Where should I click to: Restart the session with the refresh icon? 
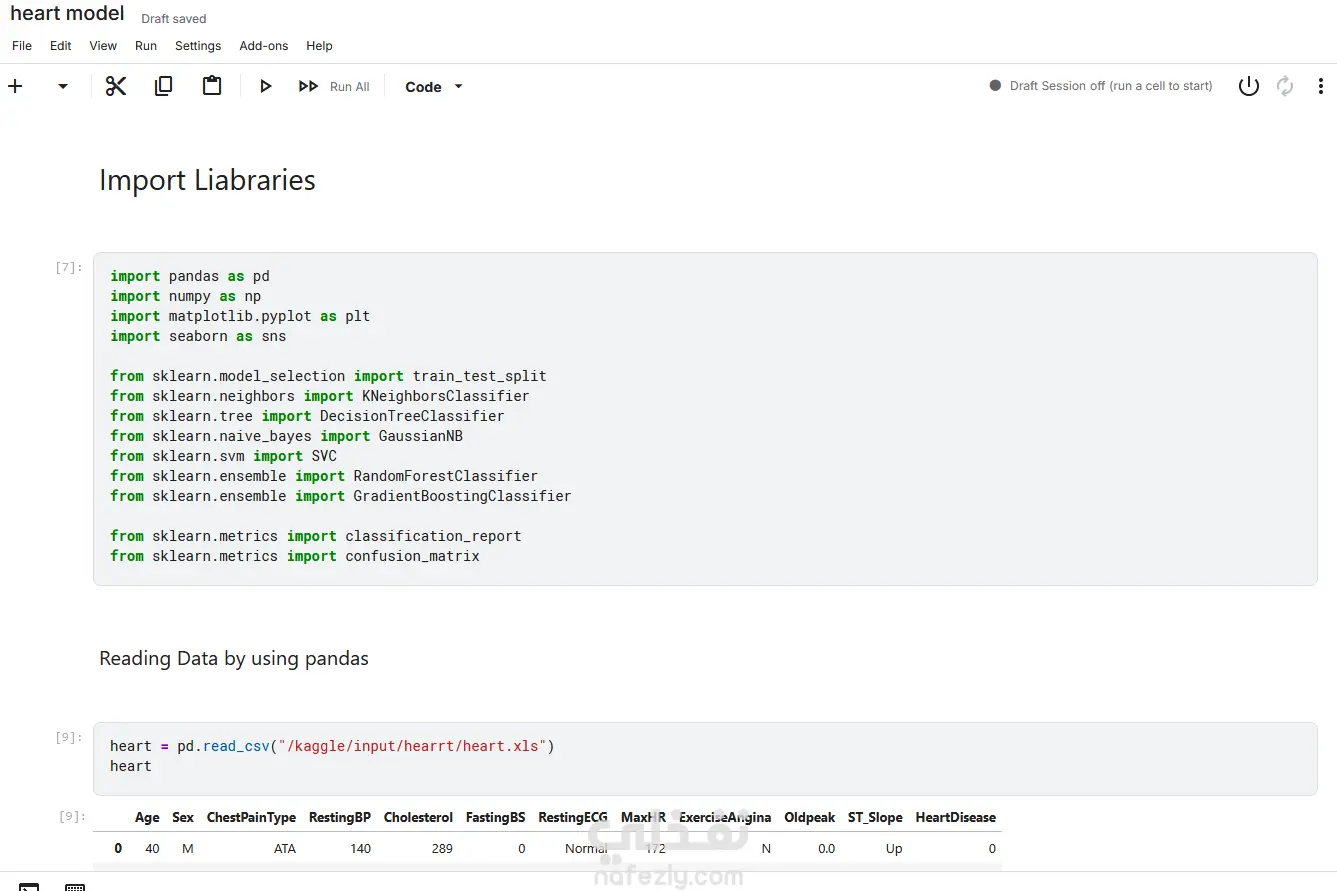[1285, 87]
